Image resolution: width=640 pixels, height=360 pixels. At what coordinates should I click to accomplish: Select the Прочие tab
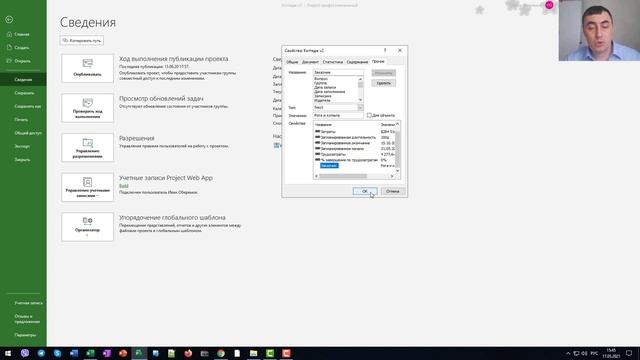(378, 61)
